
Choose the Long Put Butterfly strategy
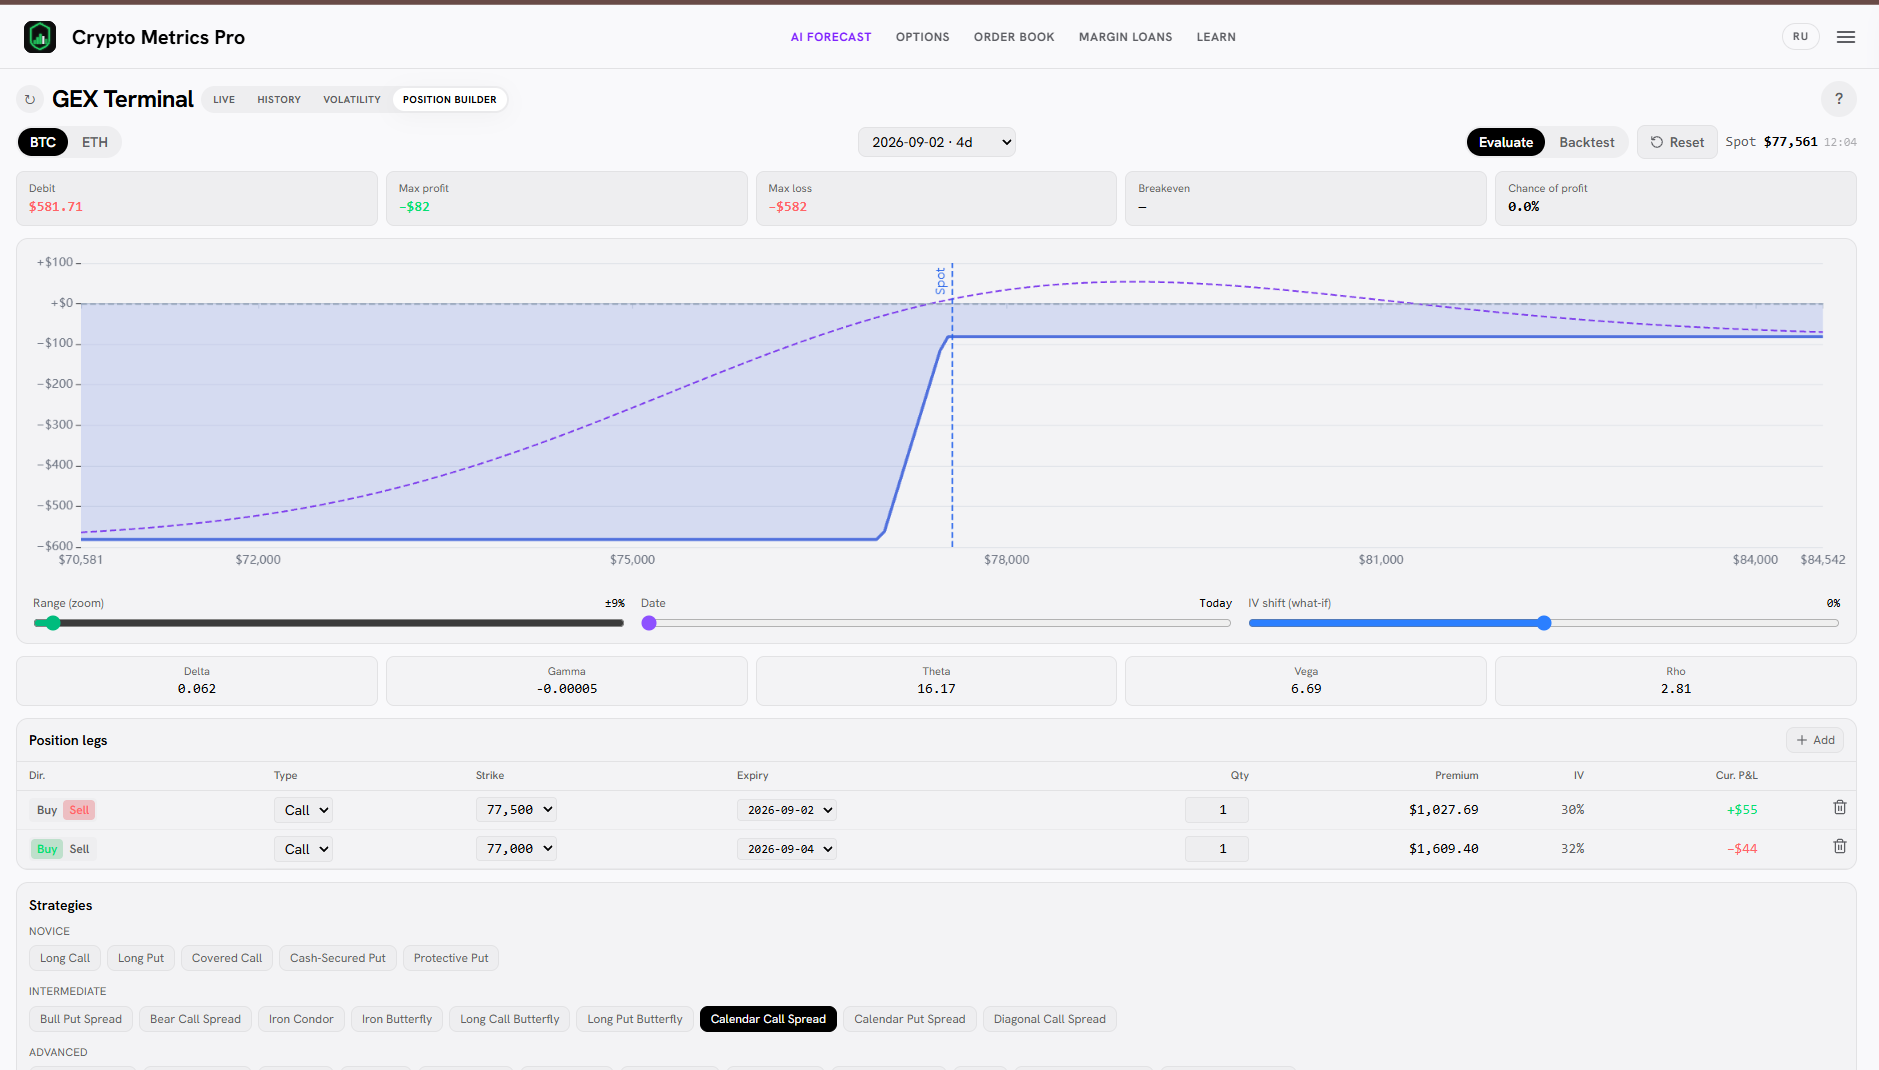click(635, 1019)
